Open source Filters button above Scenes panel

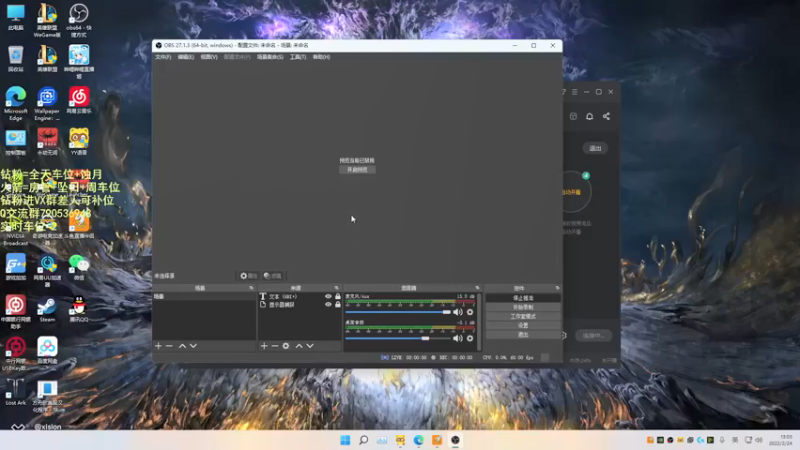273,276
